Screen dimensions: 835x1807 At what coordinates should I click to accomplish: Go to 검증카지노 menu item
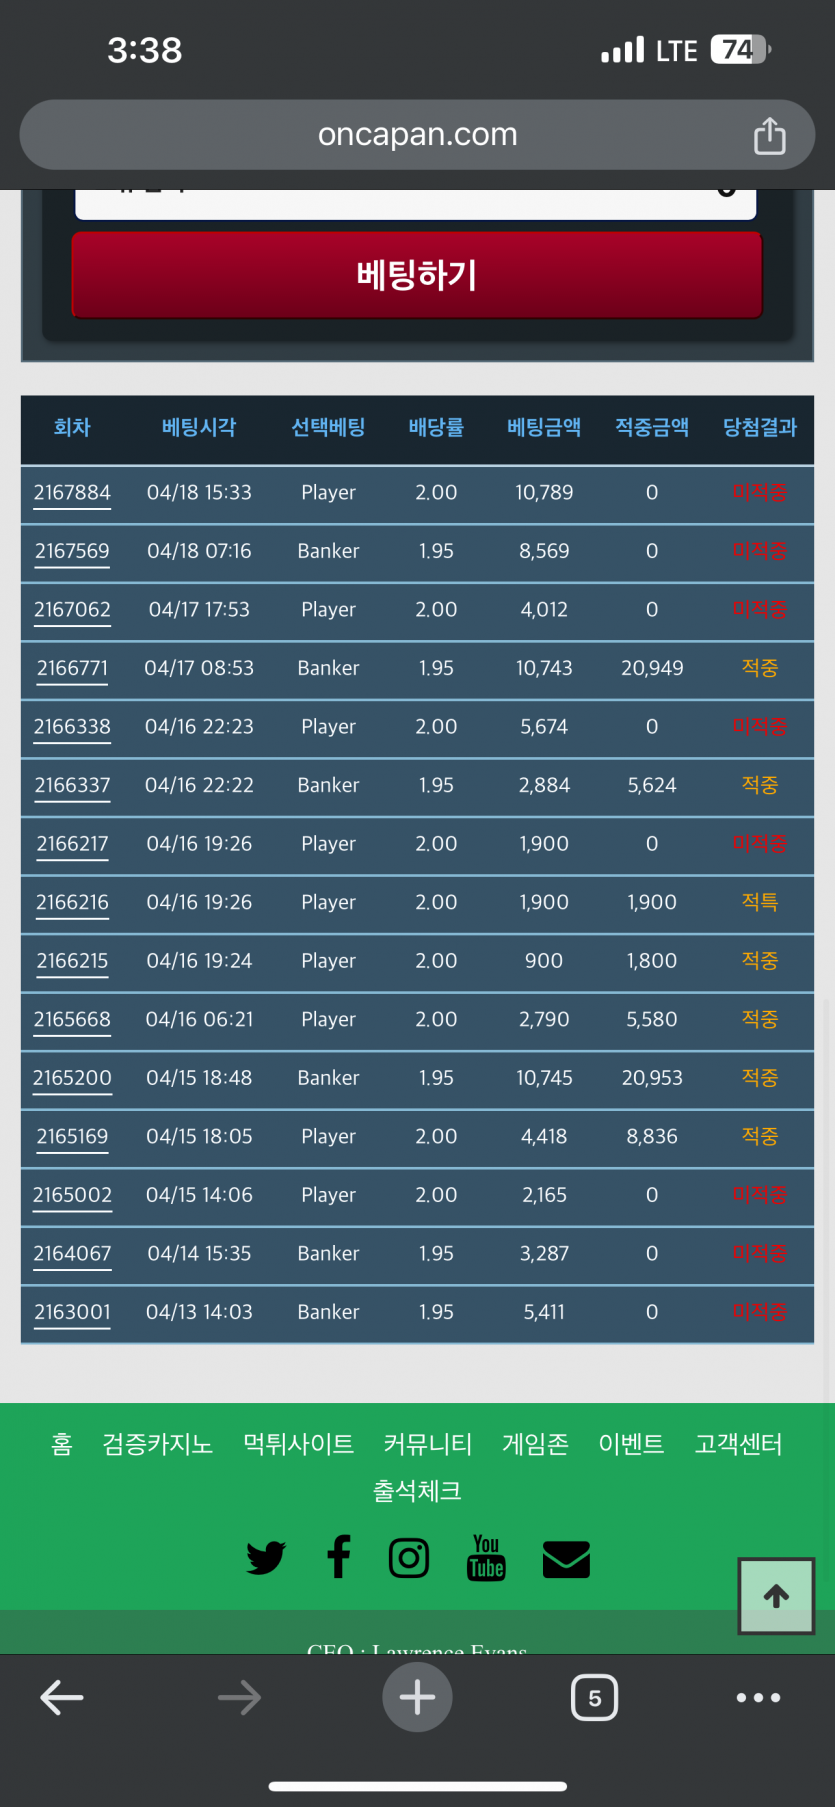tap(157, 1444)
